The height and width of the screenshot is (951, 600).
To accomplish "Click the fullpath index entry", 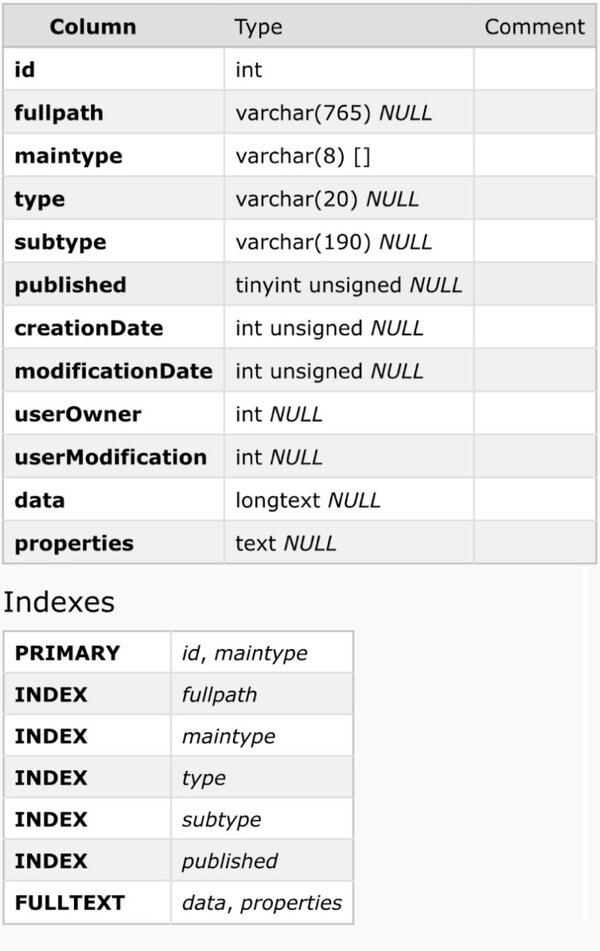I will click(219, 695).
